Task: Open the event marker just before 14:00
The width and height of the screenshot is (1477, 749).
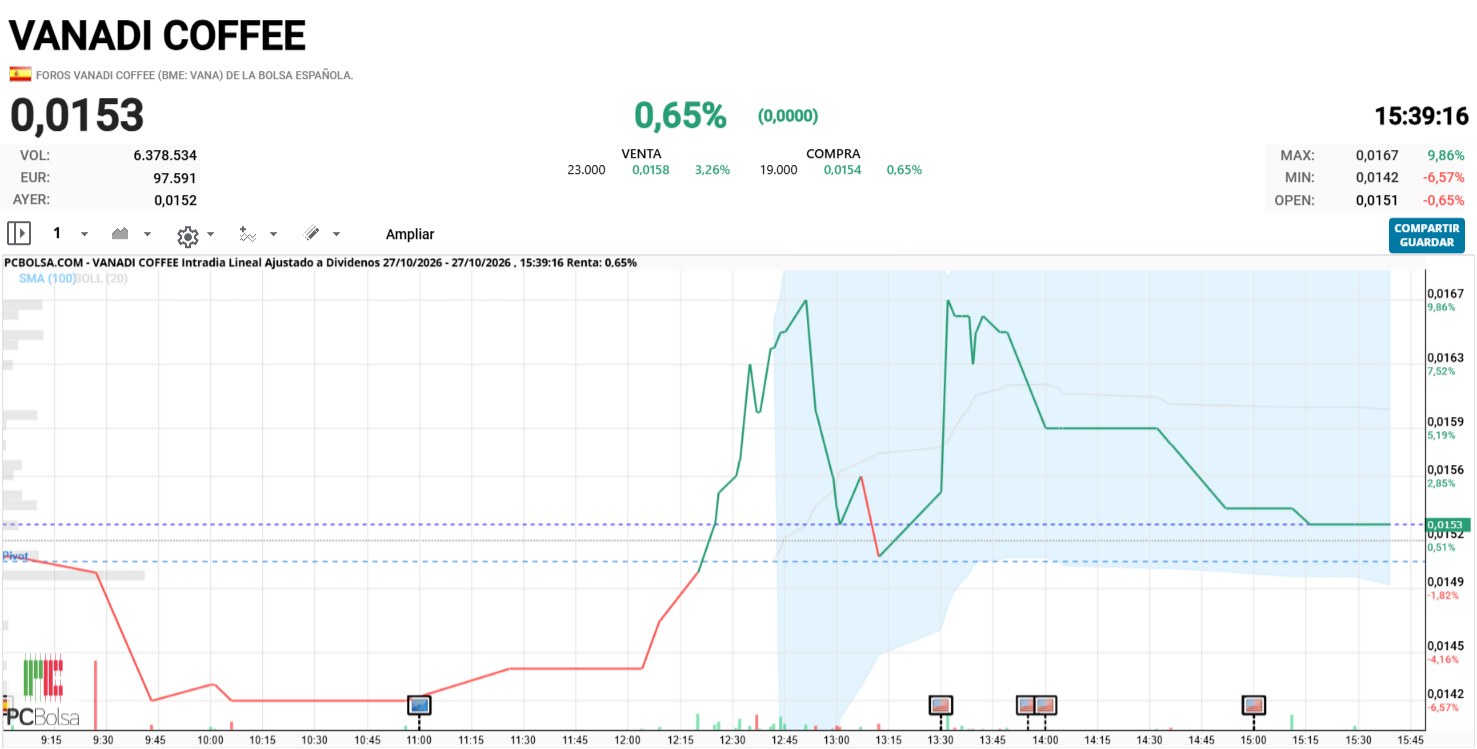Action: point(1026,705)
